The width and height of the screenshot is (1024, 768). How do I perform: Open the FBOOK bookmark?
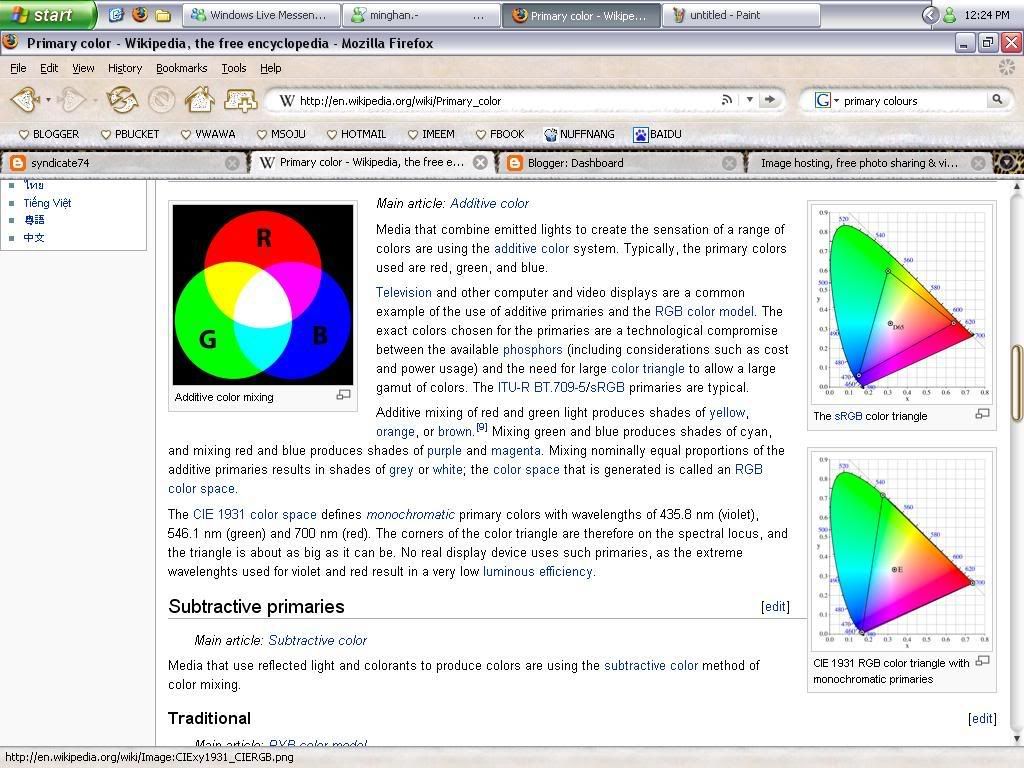(500, 134)
